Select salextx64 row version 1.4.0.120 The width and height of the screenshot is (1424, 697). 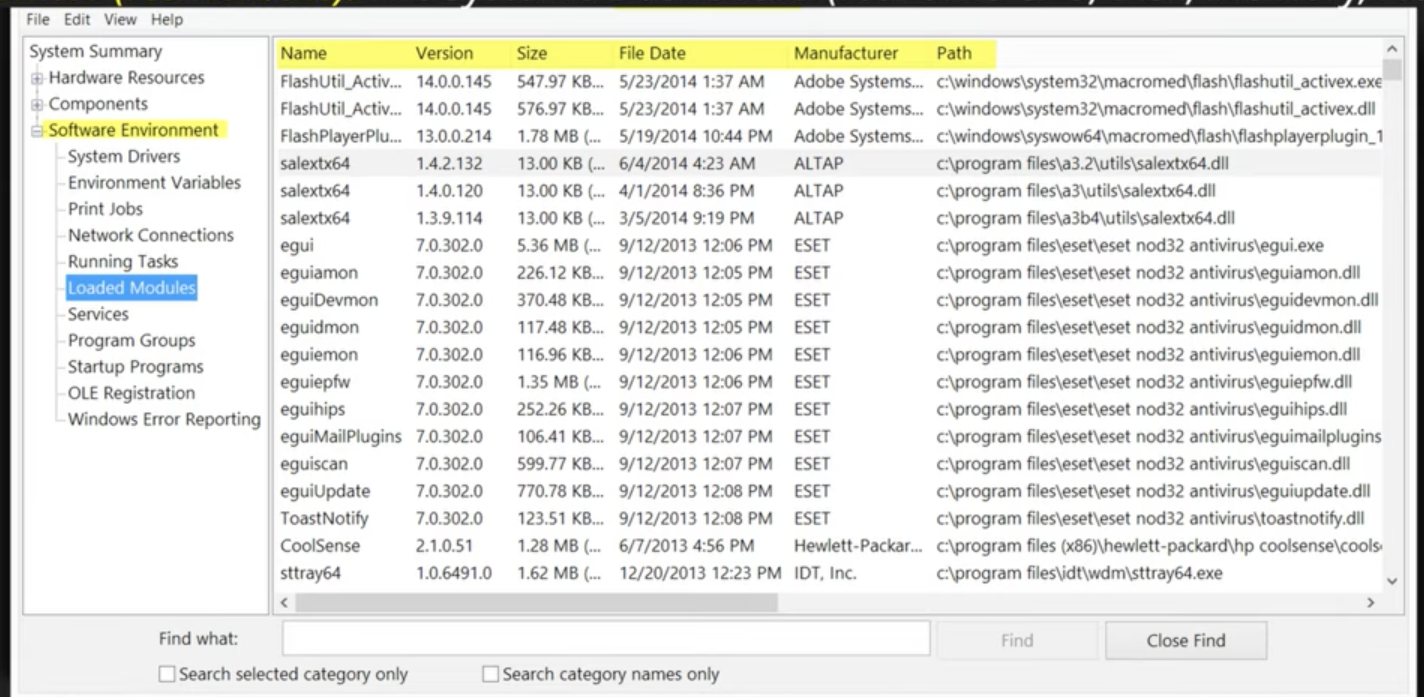coord(829,190)
